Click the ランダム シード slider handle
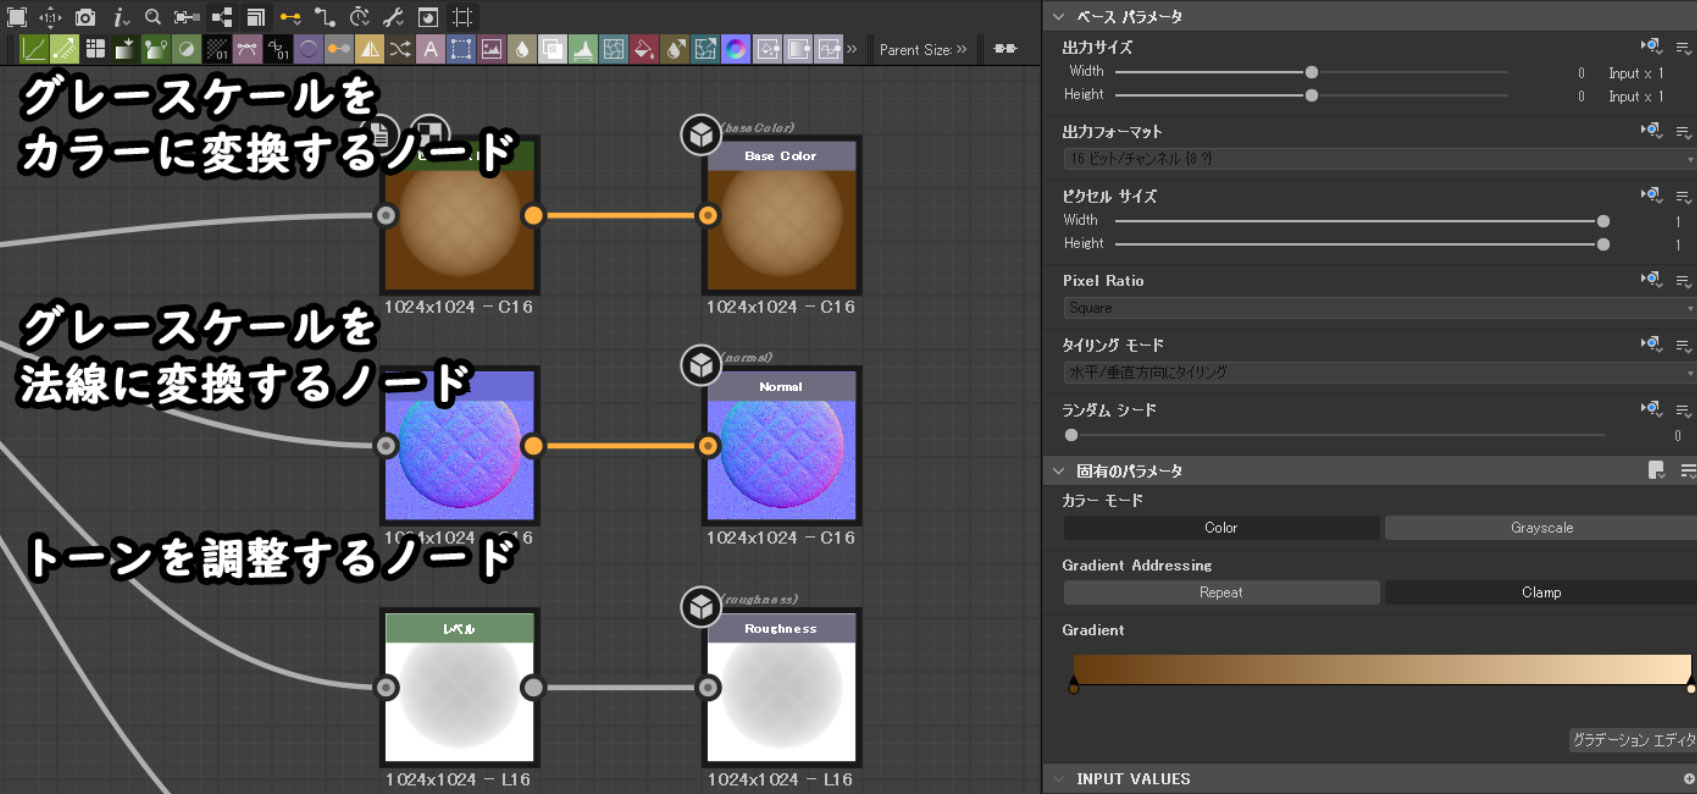The image size is (1697, 794). coord(1071,435)
